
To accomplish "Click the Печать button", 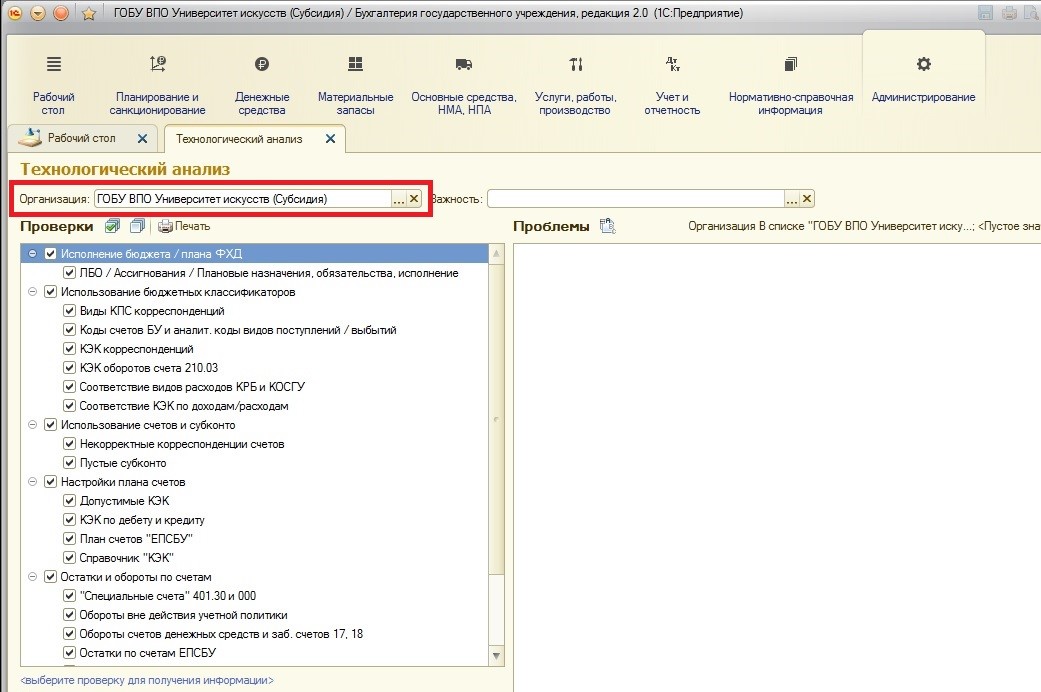I will pos(184,227).
